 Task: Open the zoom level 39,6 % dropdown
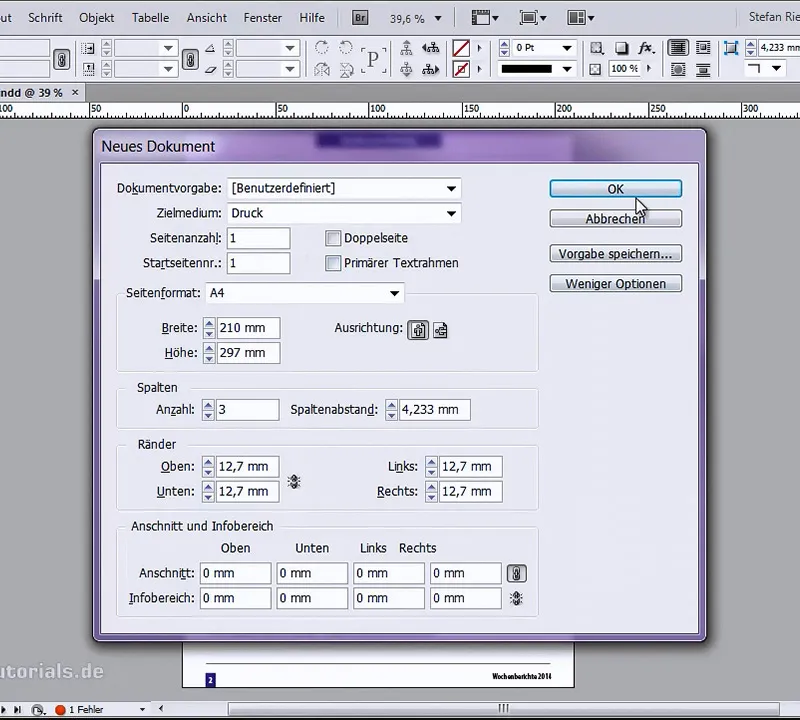(x=438, y=18)
